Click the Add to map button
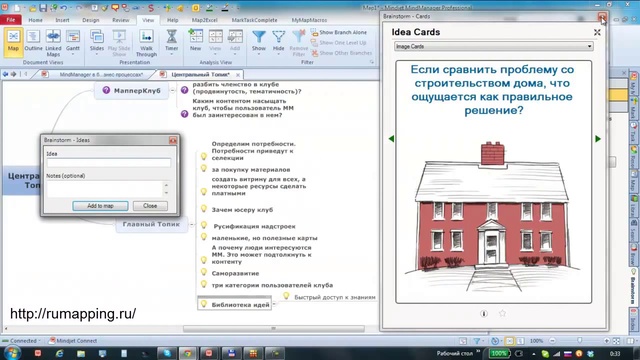The image size is (640, 360). (100, 206)
